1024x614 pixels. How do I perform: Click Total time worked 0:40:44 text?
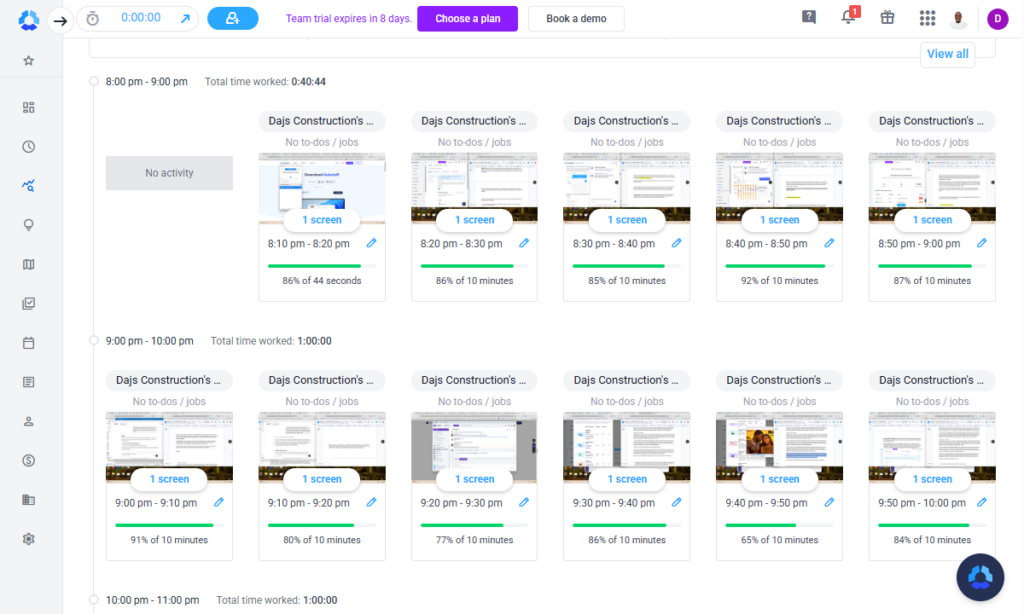[x=265, y=82]
